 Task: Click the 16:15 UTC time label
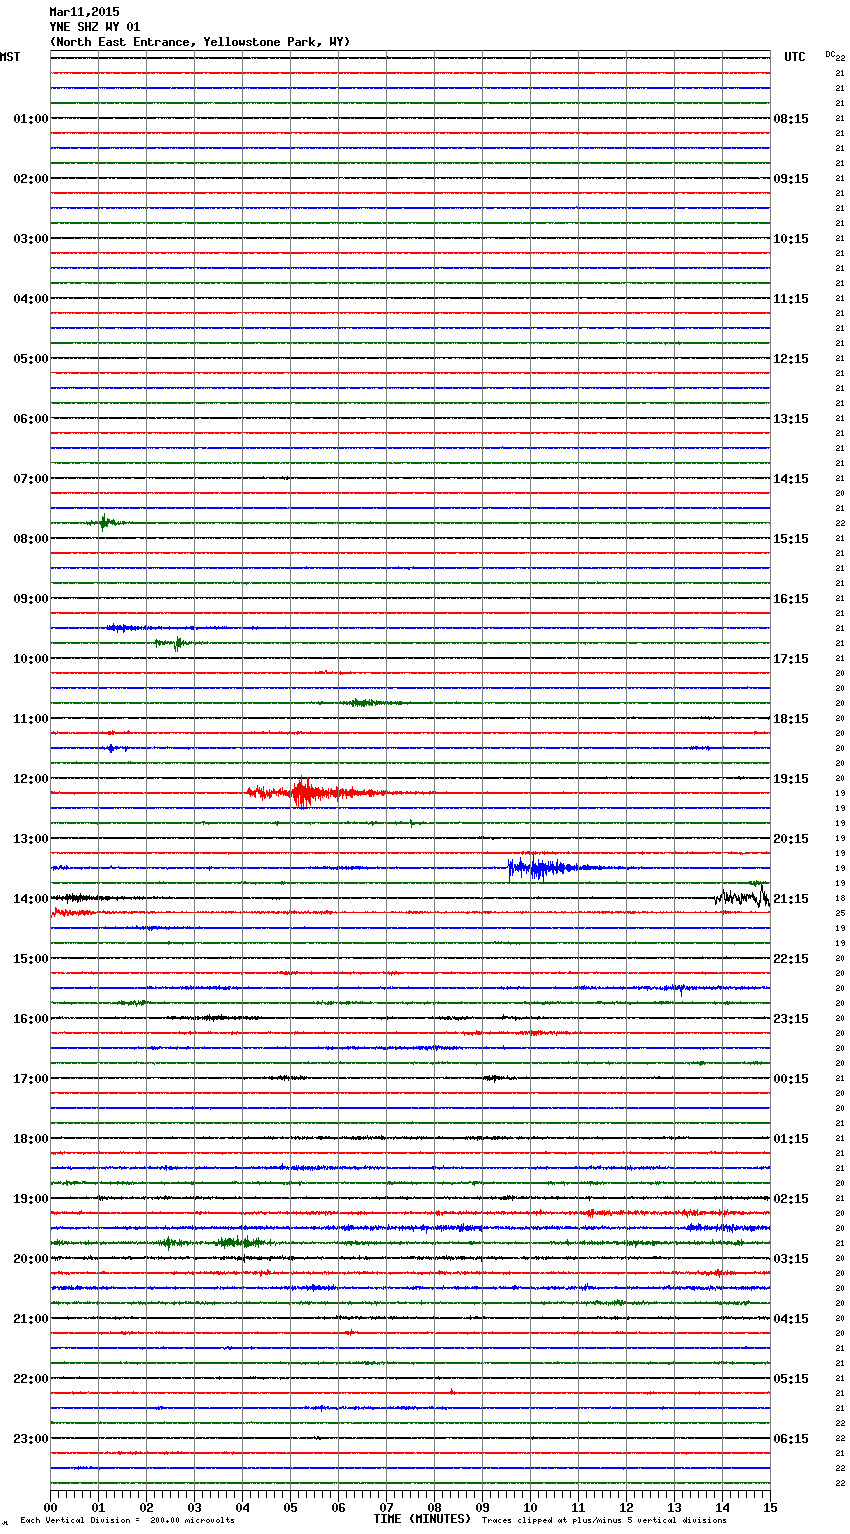coord(791,599)
